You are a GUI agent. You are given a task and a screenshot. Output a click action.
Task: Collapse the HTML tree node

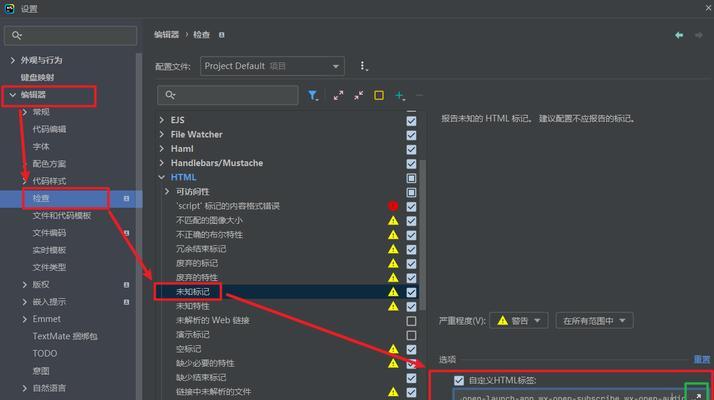coord(162,177)
